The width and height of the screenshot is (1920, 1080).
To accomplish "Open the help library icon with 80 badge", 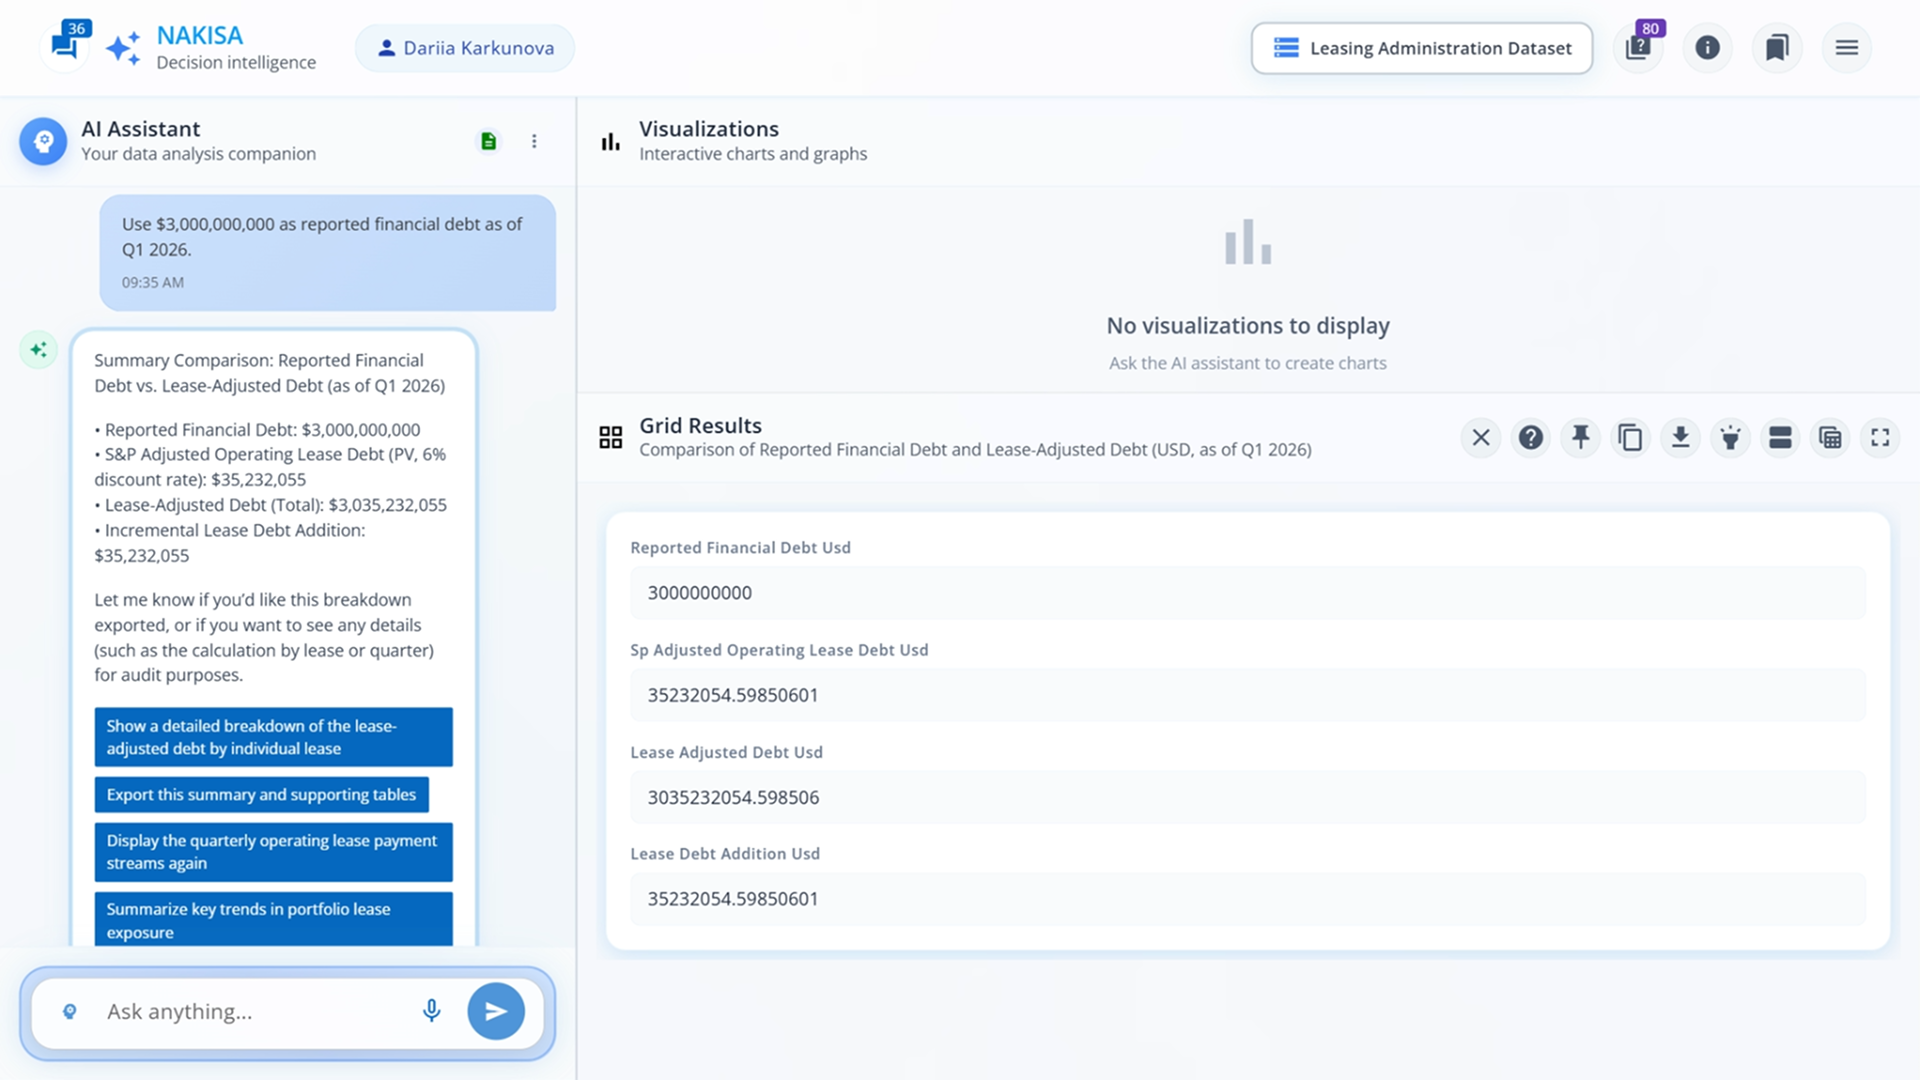I will (1638, 47).
